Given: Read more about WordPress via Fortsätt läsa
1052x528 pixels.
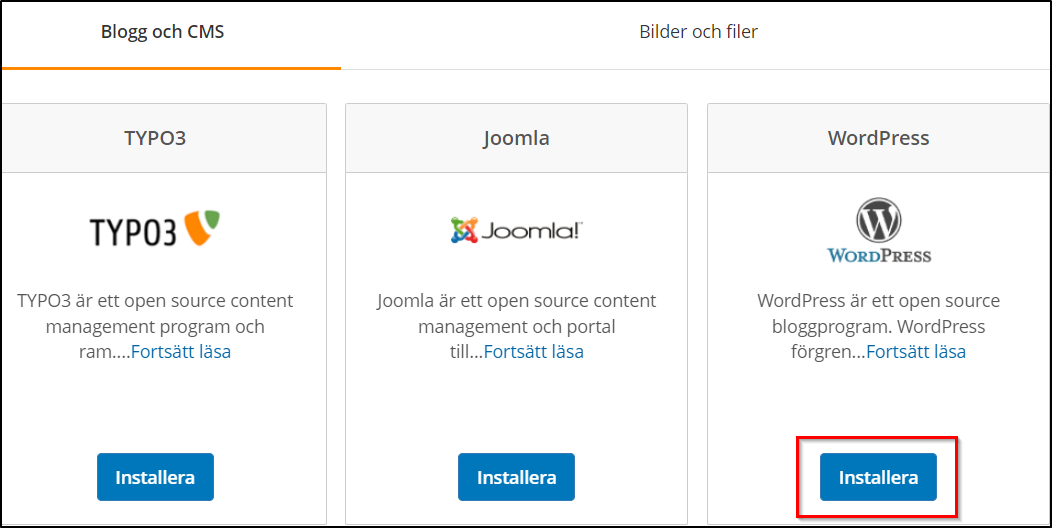Looking at the screenshot, I should click(x=916, y=352).
